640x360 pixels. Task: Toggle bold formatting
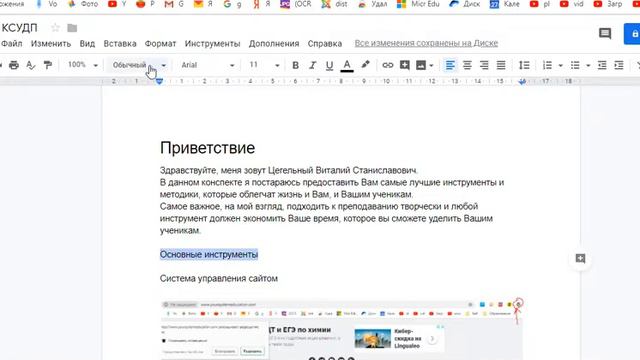pos(296,65)
